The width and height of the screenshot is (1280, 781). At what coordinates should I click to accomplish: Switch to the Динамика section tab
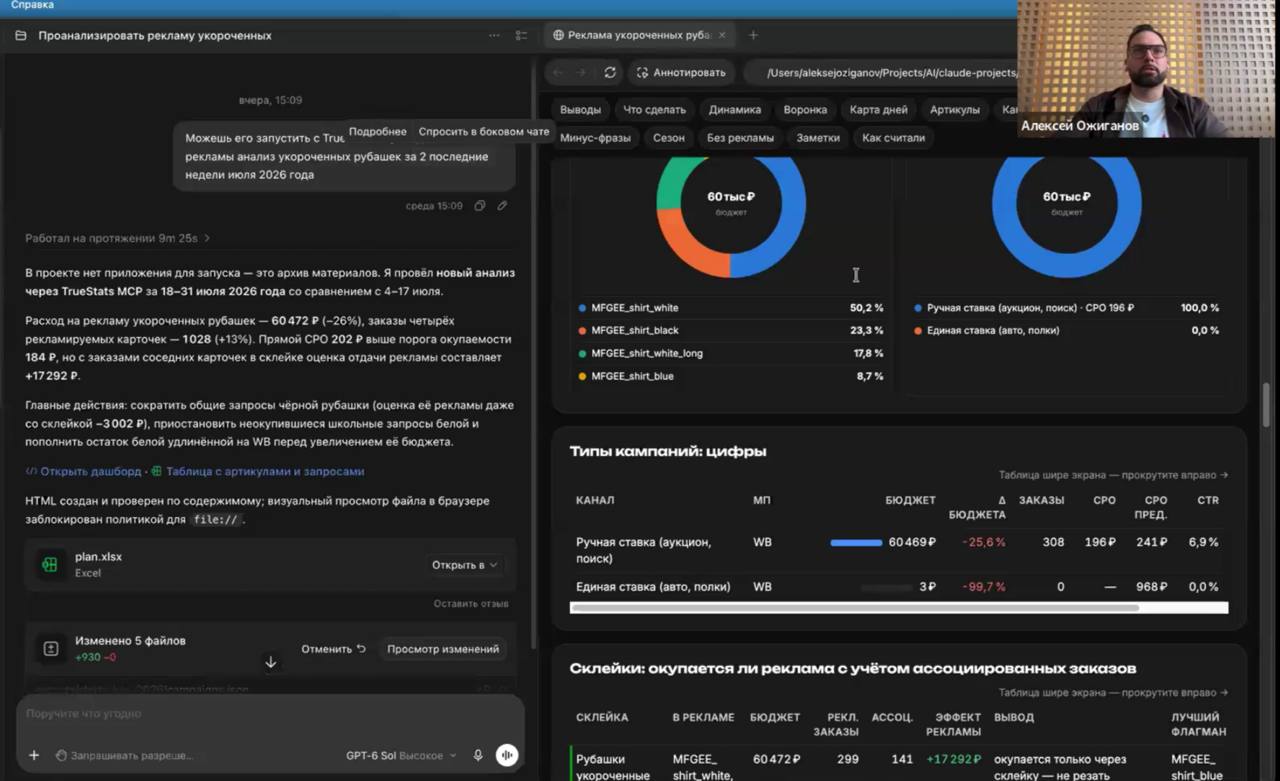pos(735,110)
